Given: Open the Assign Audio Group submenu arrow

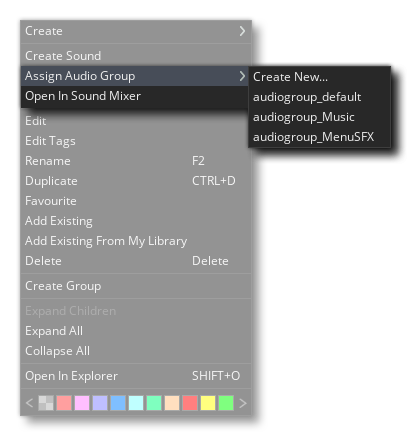Looking at the screenshot, I should click(x=242, y=76).
